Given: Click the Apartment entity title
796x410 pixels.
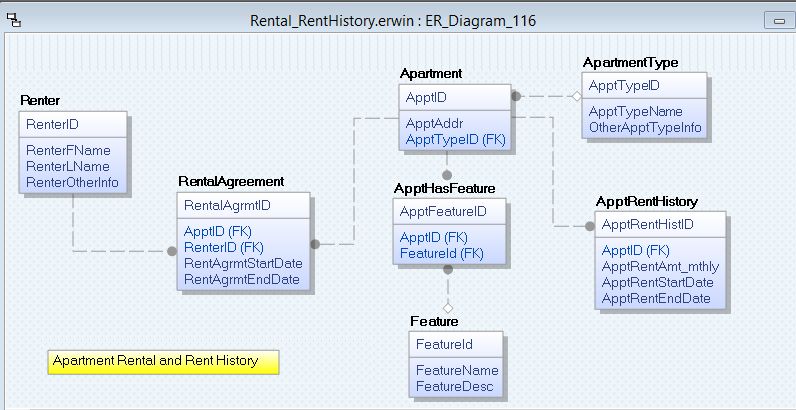Looking at the screenshot, I should 430,74.
